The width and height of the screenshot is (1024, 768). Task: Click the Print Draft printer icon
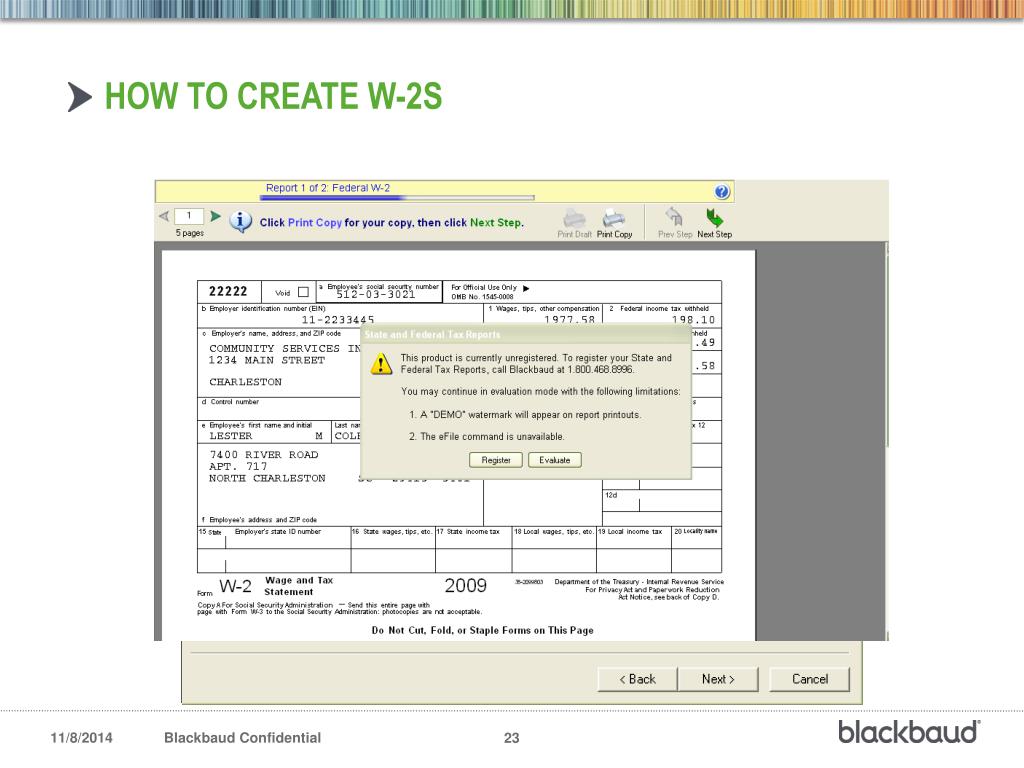(x=574, y=218)
